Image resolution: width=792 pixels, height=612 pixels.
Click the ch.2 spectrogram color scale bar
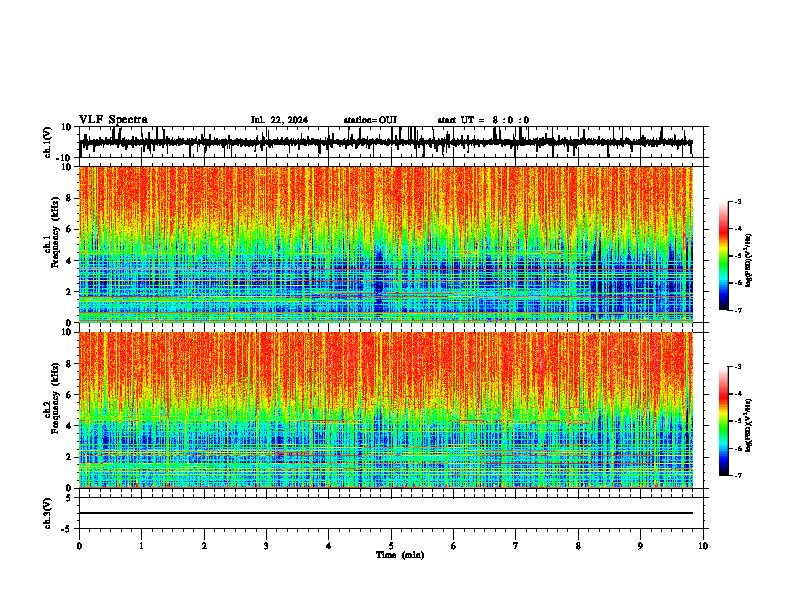724,421
